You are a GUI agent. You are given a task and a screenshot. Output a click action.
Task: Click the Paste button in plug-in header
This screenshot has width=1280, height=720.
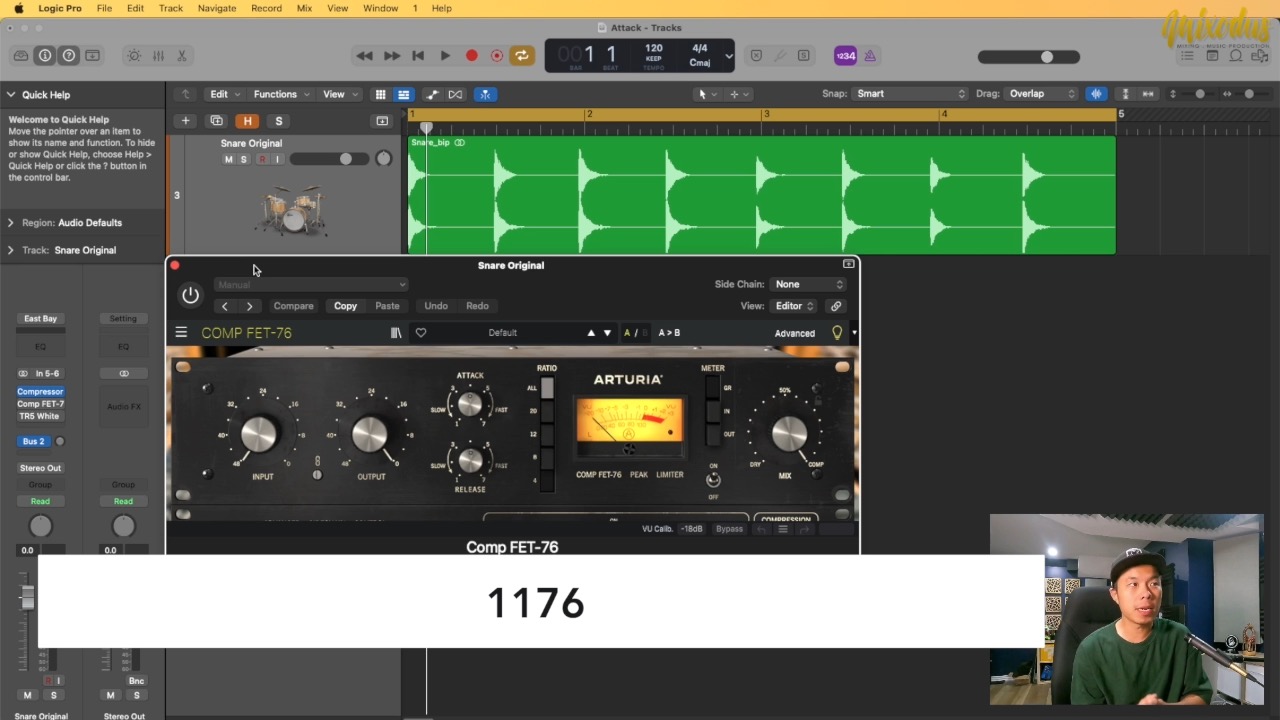[387, 306]
